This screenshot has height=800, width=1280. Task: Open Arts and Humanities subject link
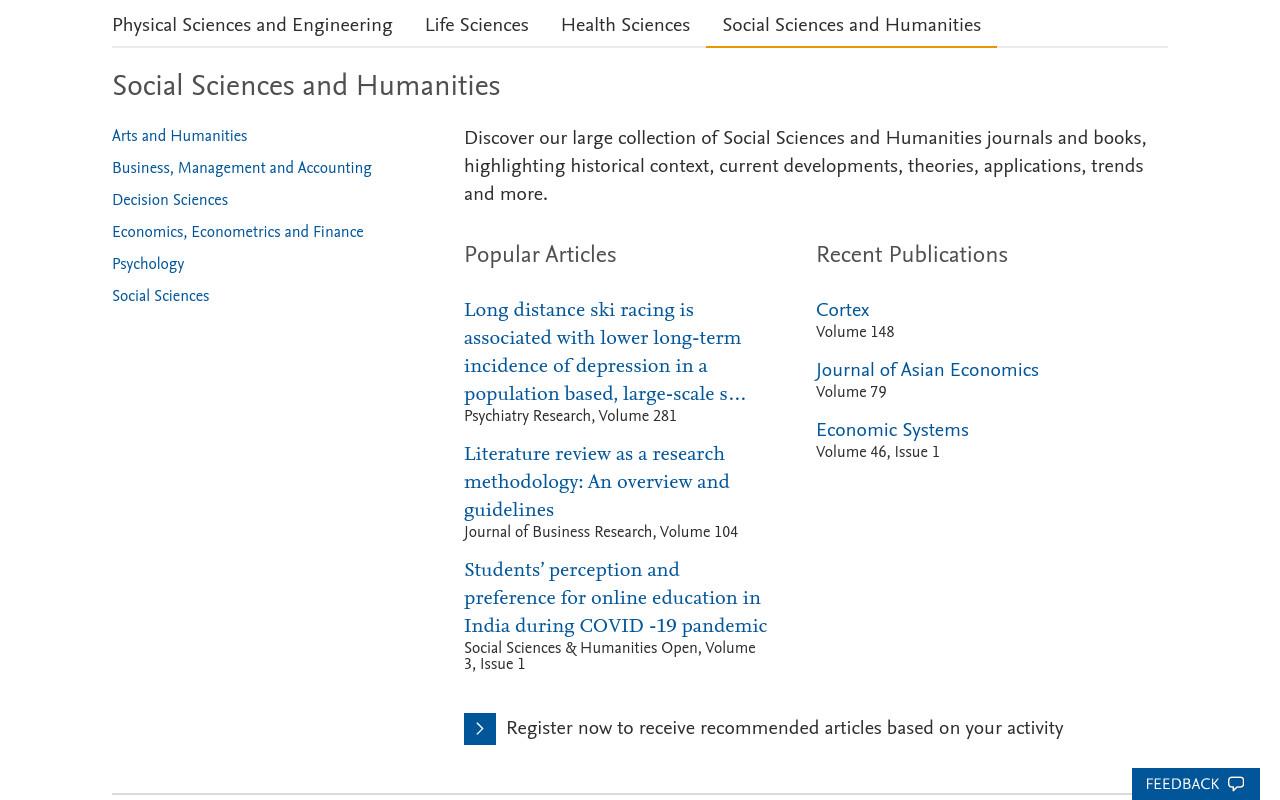(179, 136)
